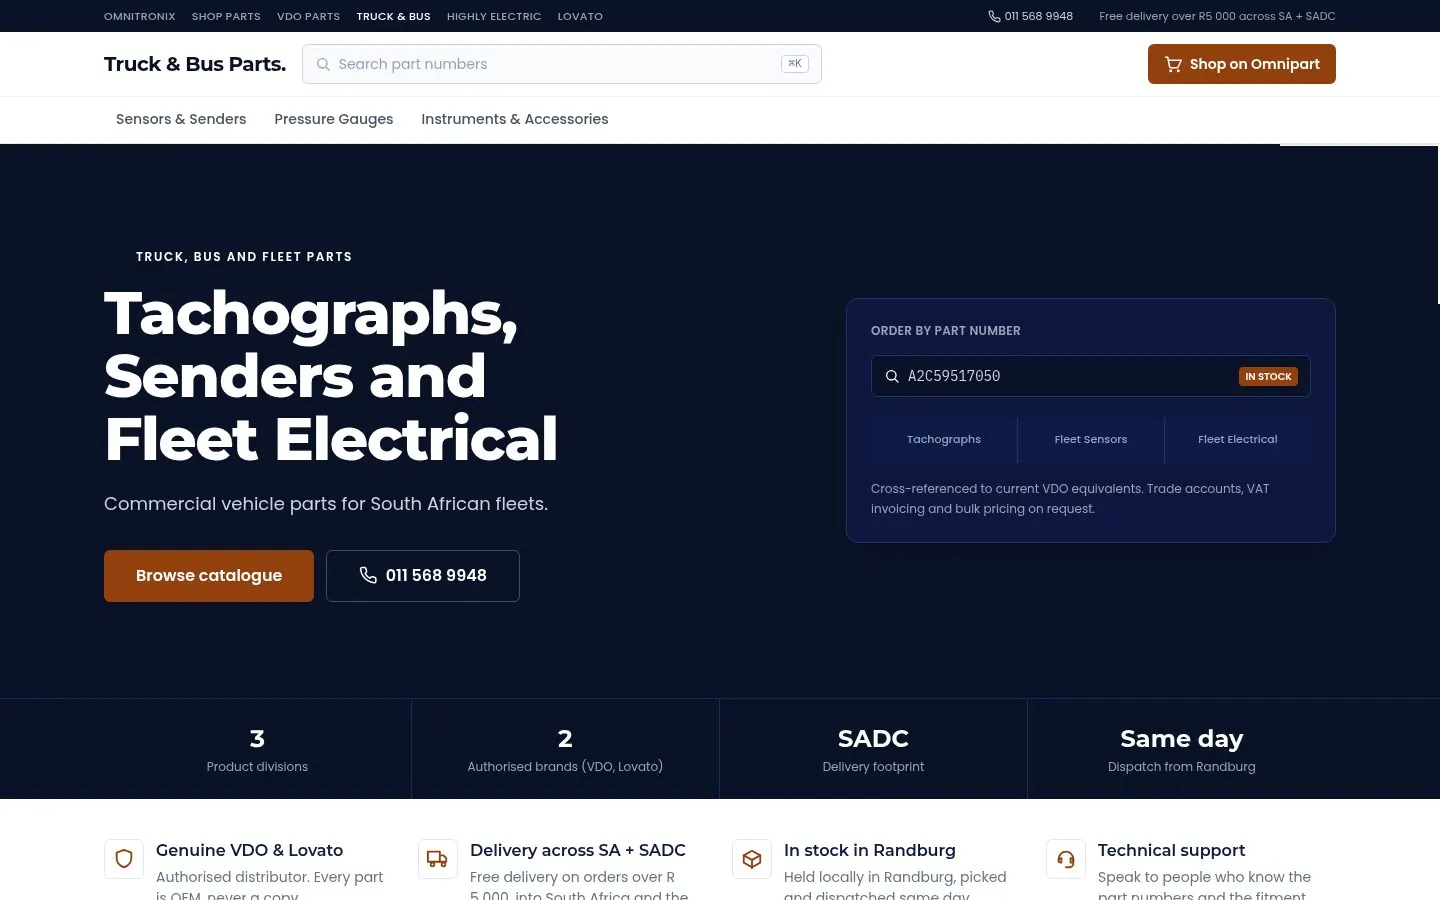Select the Tachographs tile

[944, 440]
